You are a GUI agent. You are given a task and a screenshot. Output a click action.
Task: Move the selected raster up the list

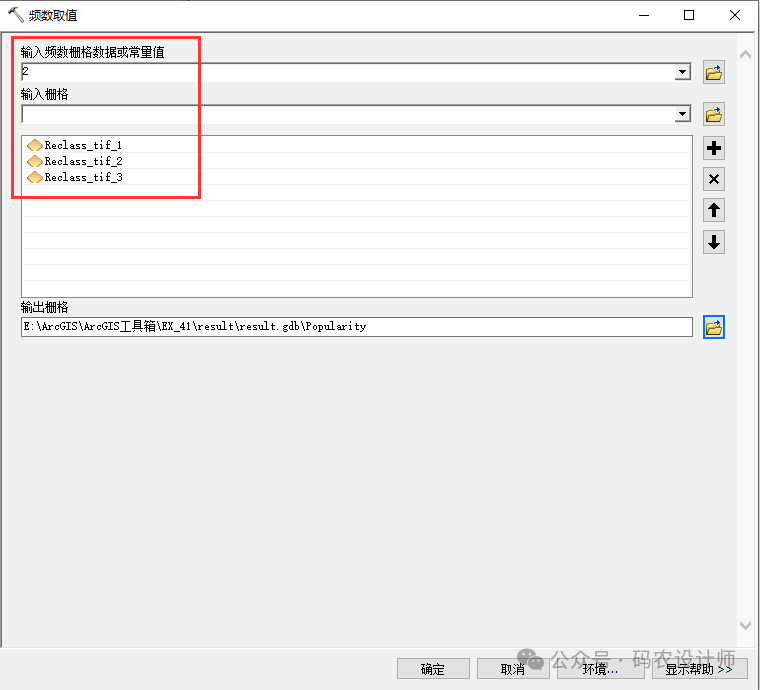(x=714, y=210)
